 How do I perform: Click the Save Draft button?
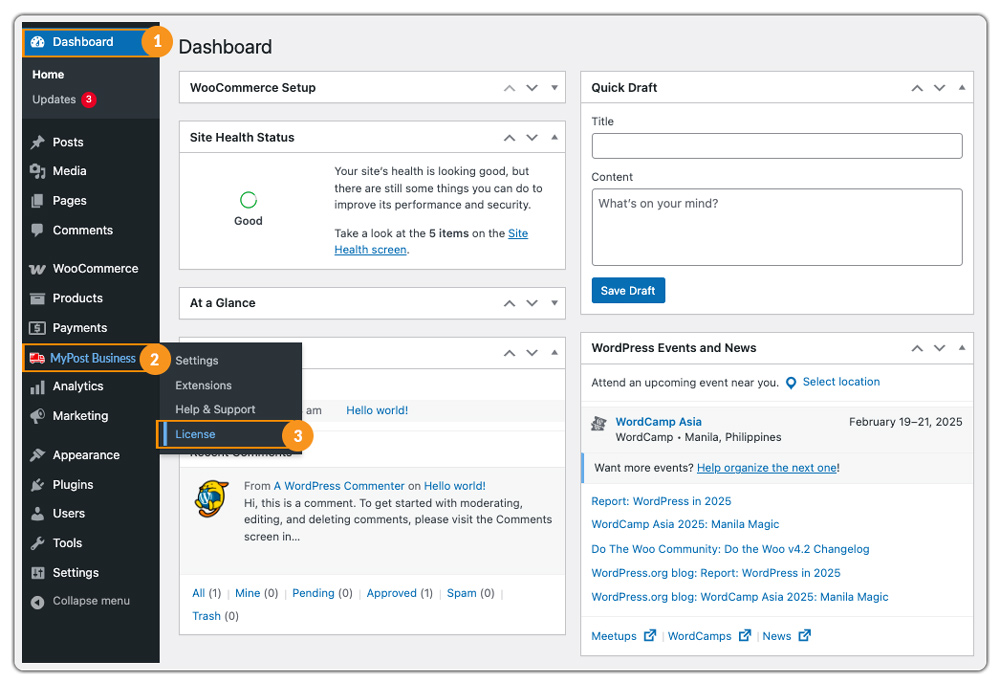coord(628,291)
